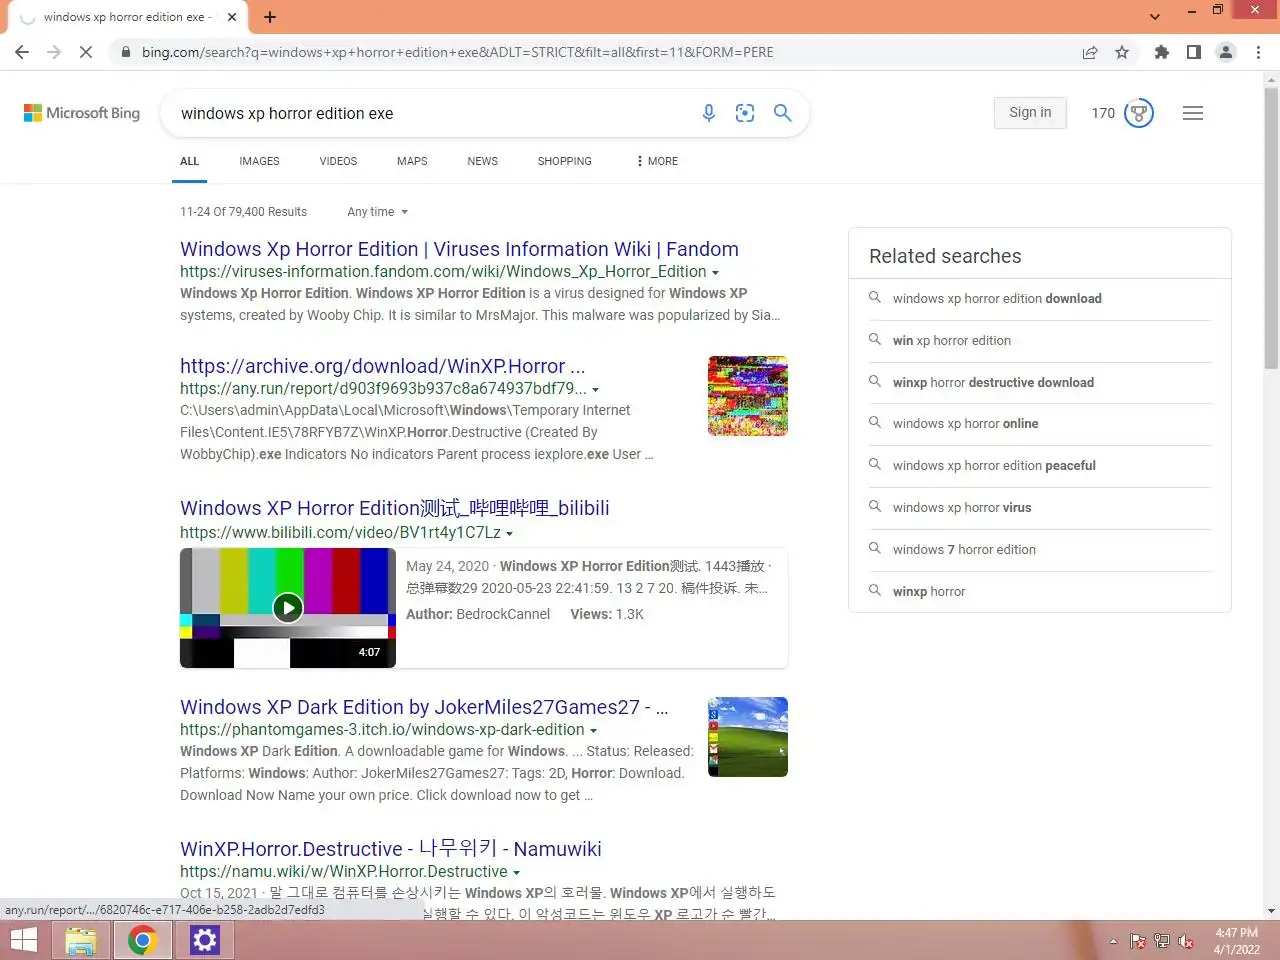This screenshot has height=960, width=1280.
Task: Open the Any time filter dropdown
Action: (x=377, y=212)
